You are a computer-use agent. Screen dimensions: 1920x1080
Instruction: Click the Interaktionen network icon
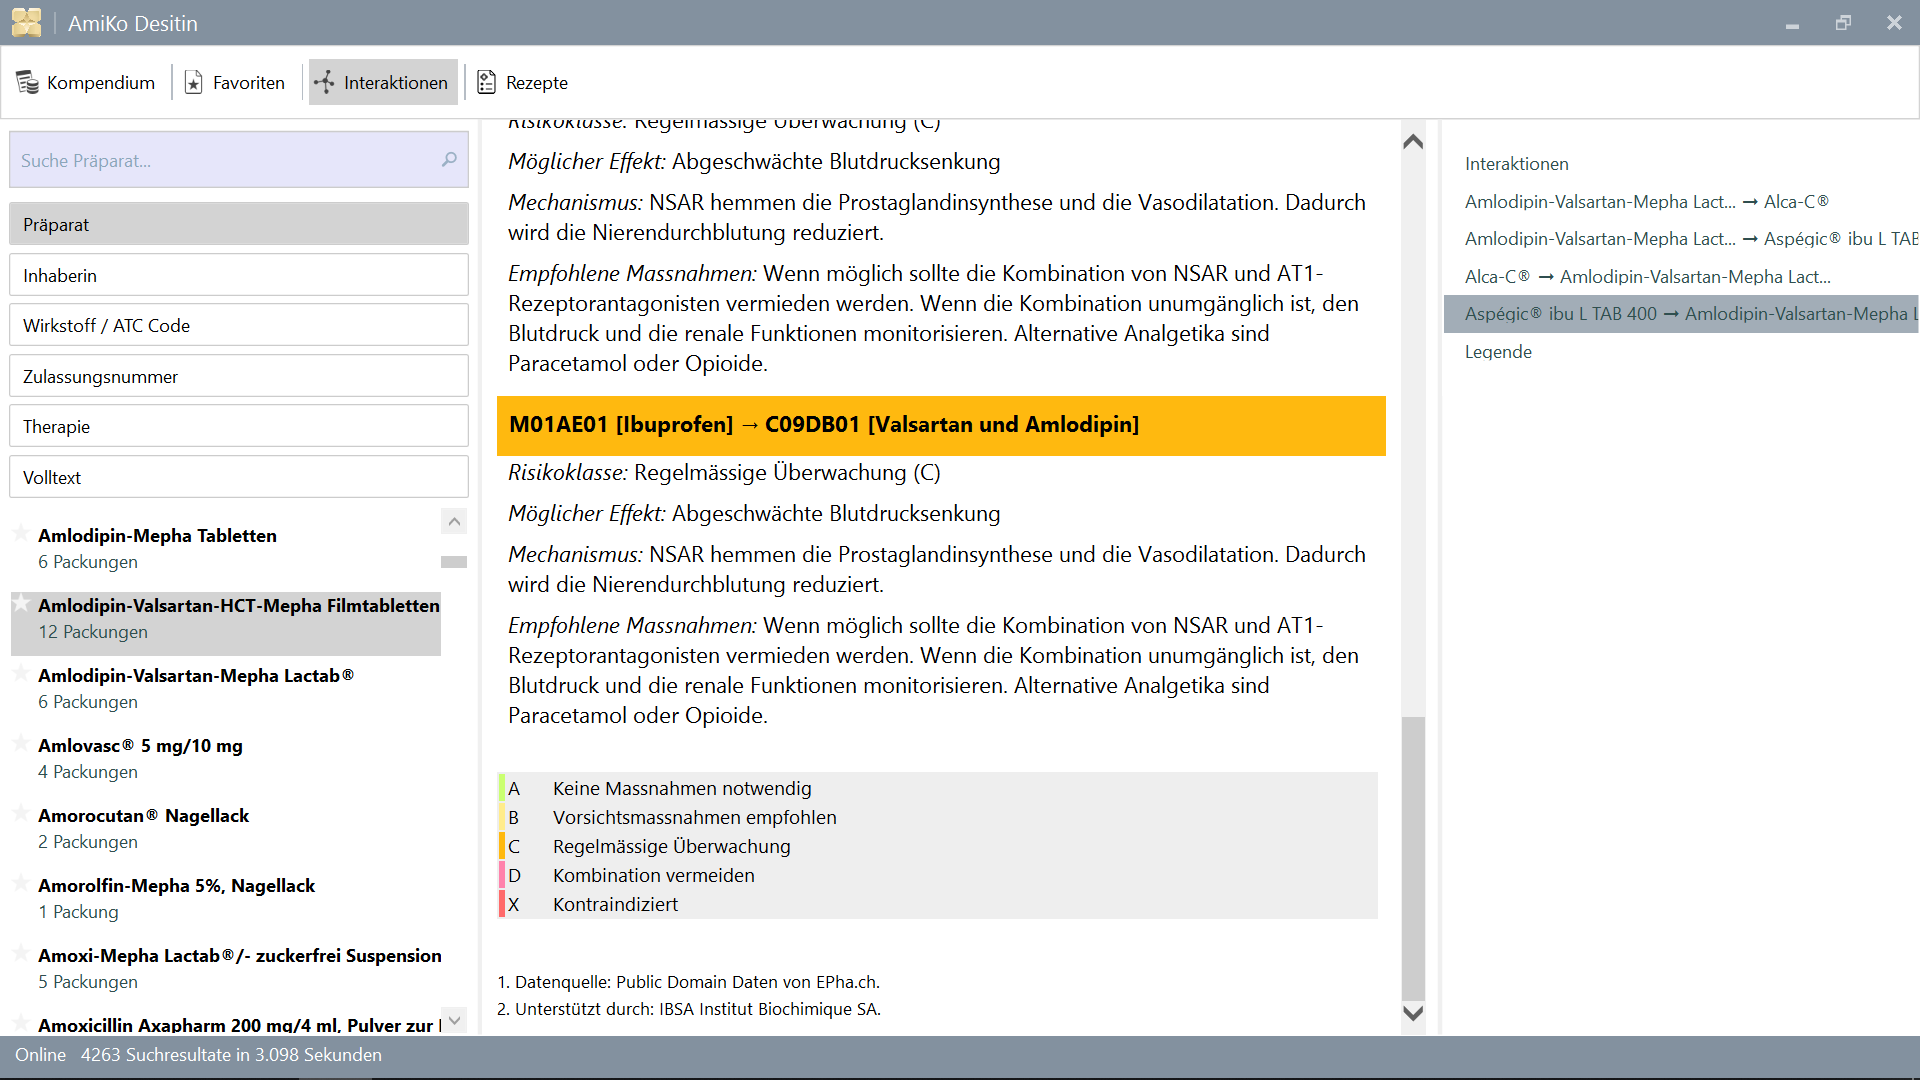pos(324,83)
